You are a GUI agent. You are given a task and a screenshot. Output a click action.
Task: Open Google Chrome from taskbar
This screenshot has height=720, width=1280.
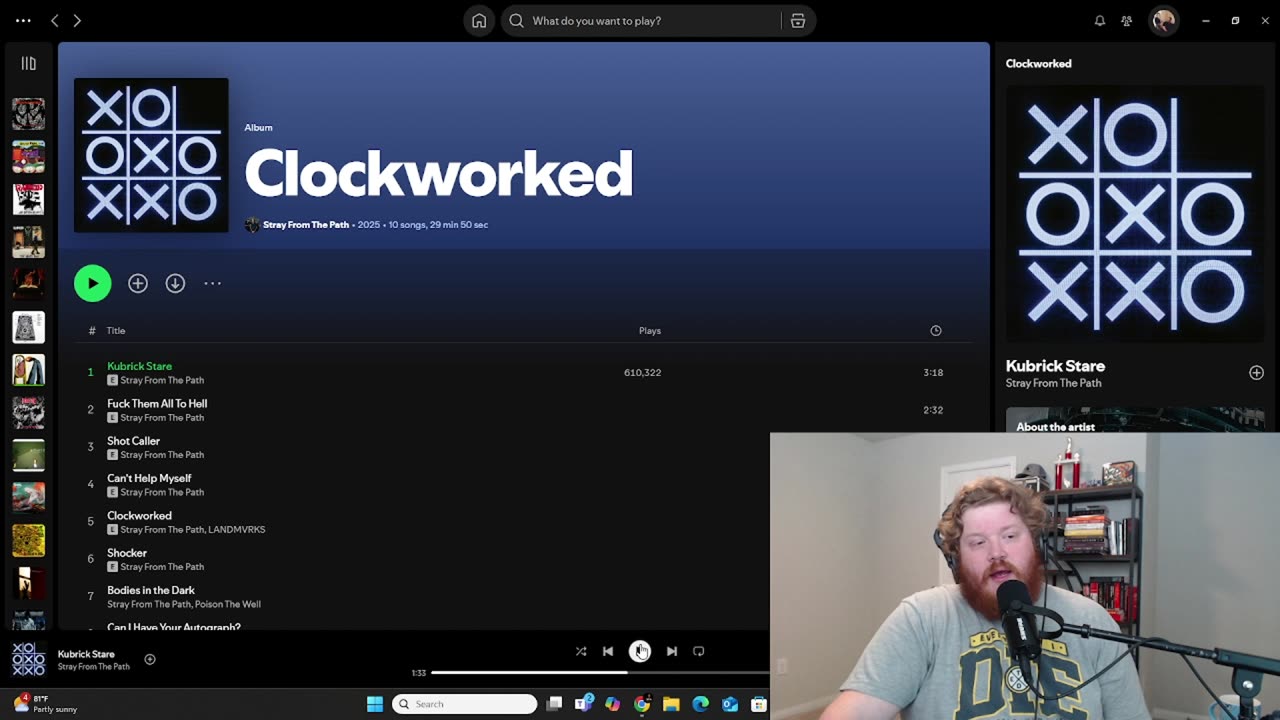click(x=642, y=704)
